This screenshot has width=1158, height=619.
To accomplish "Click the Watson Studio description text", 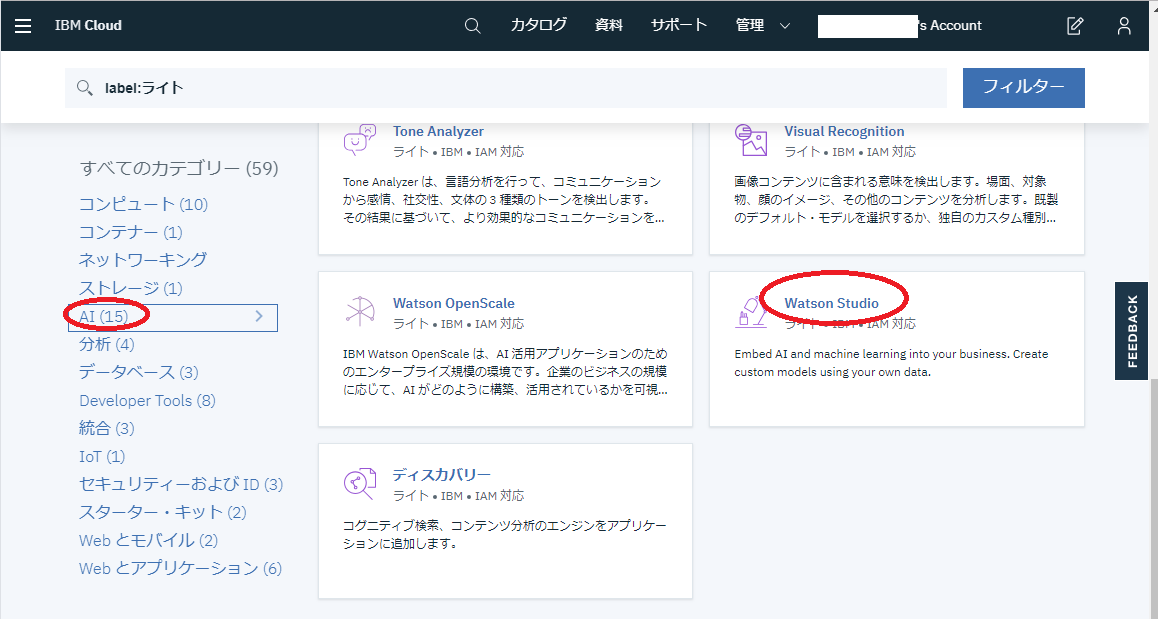I will [x=891, y=363].
